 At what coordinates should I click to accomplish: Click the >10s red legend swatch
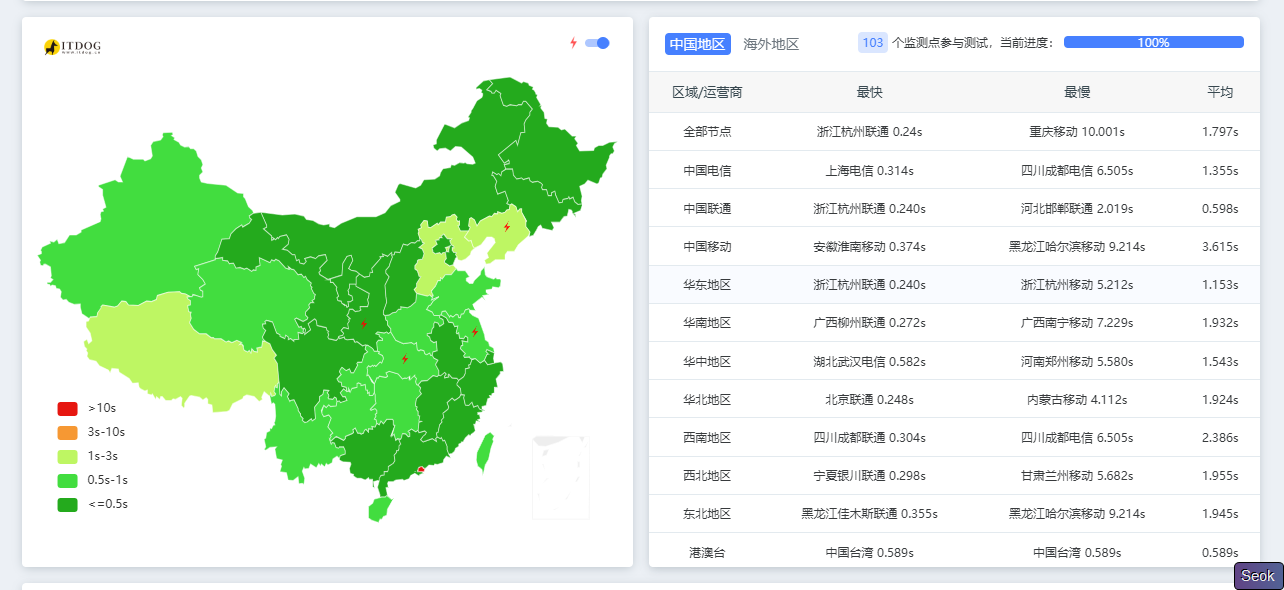point(67,408)
